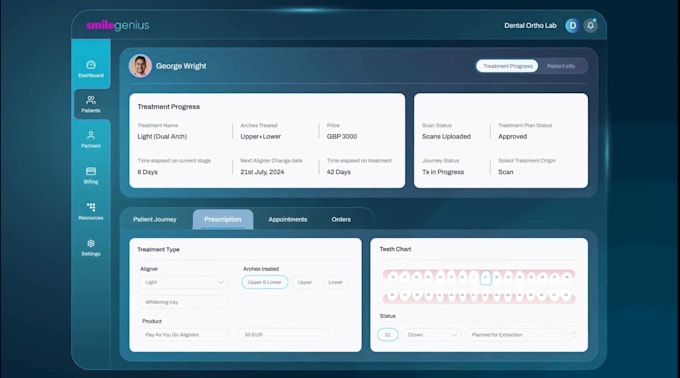Click the 6 Days elapsed value
680x378 pixels.
147,172
